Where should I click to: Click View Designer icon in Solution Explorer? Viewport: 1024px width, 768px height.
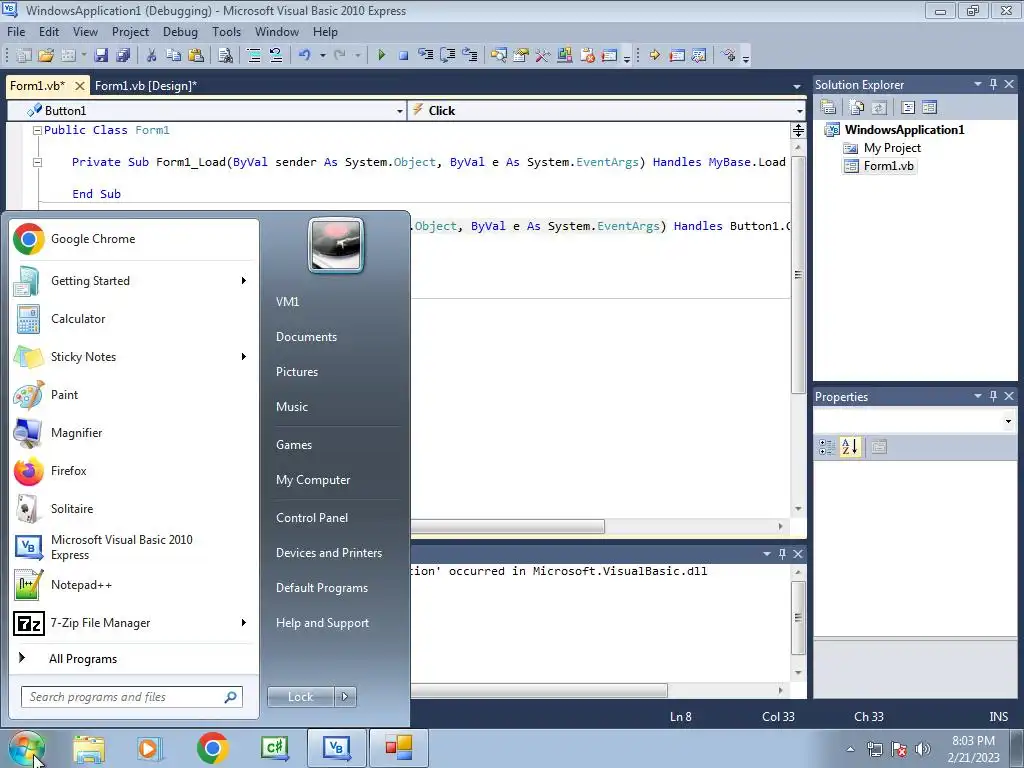[x=929, y=107]
